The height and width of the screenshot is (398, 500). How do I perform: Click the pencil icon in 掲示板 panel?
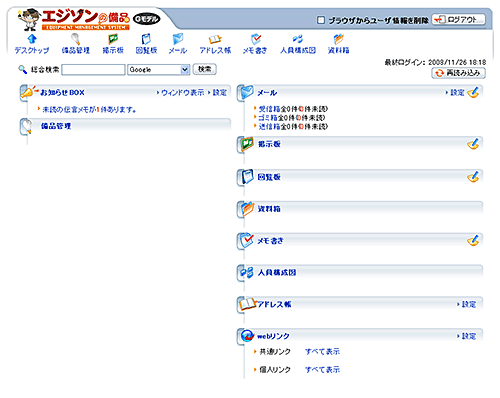coord(473,144)
